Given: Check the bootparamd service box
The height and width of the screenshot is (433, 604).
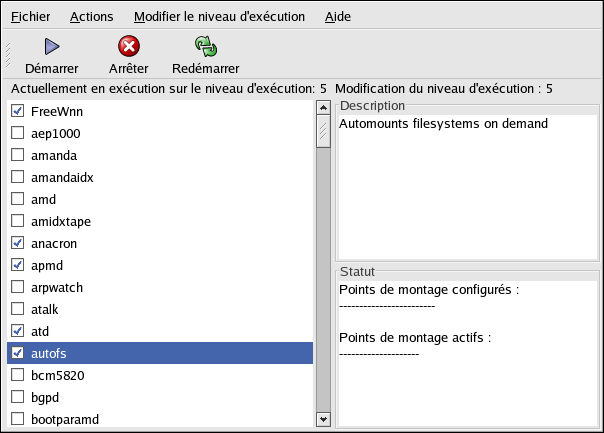Looking at the screenshot, I should (18, 419).
